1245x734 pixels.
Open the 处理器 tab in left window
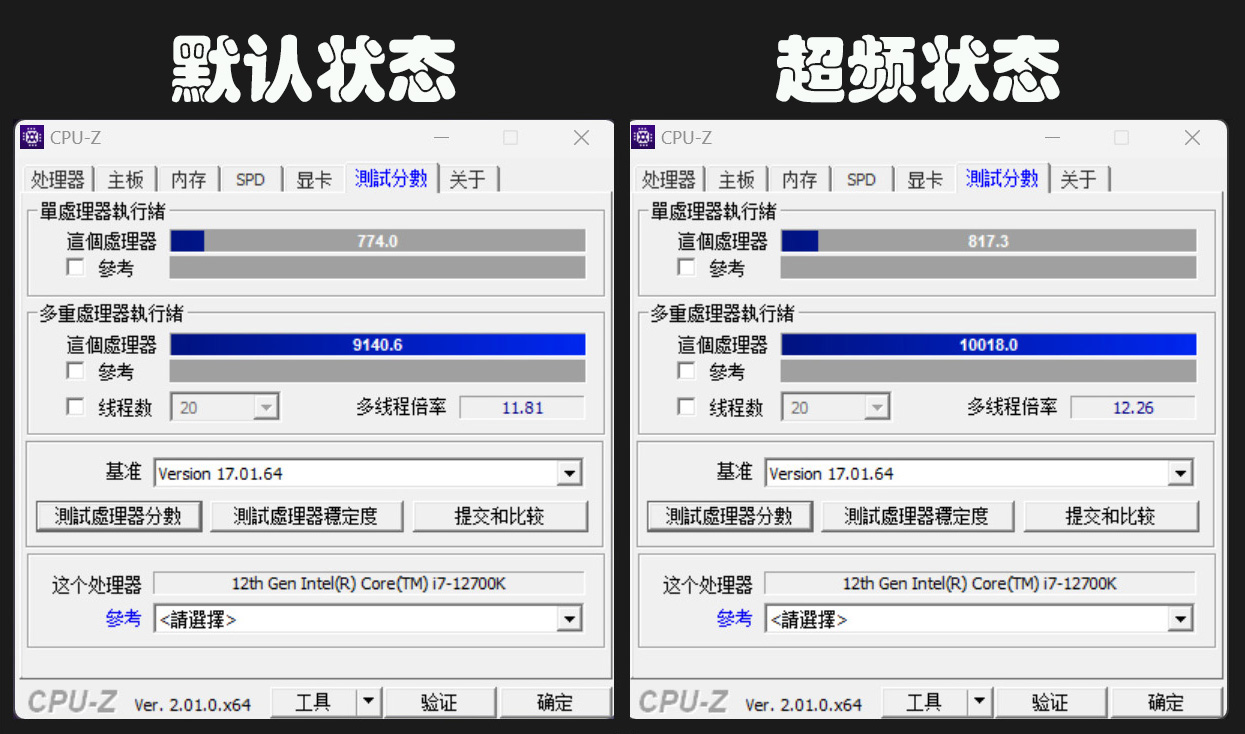[58, 180]
